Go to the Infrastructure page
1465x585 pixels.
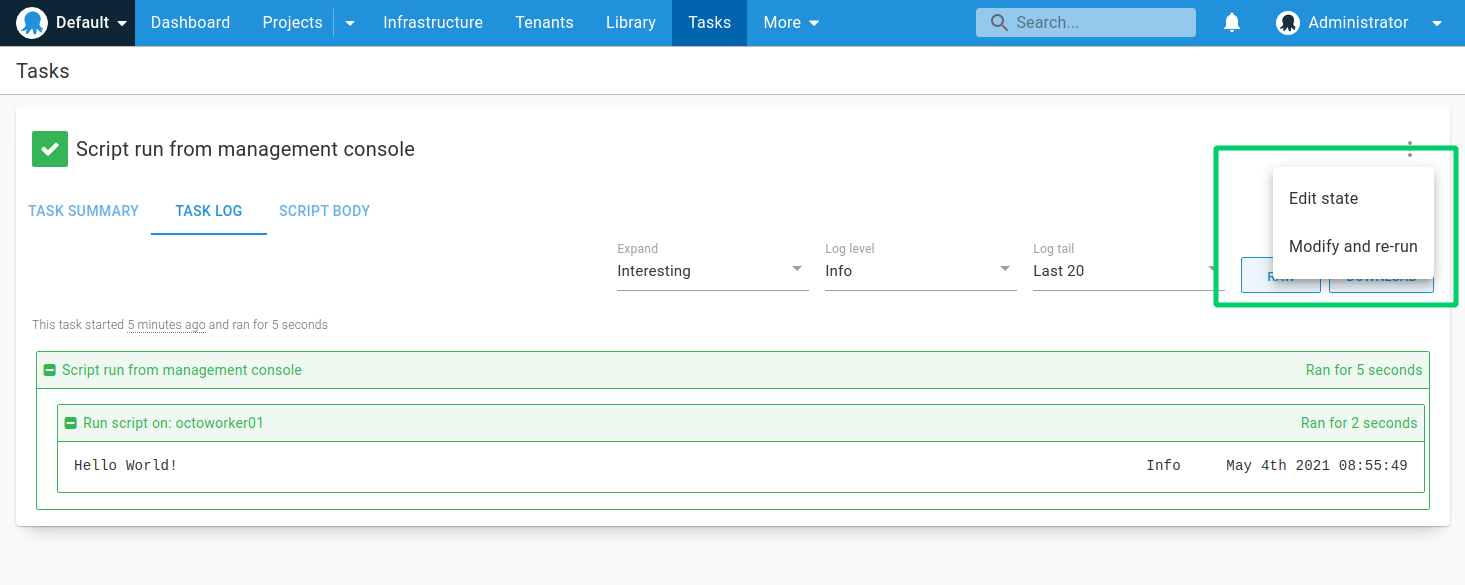tap(432, 23)
